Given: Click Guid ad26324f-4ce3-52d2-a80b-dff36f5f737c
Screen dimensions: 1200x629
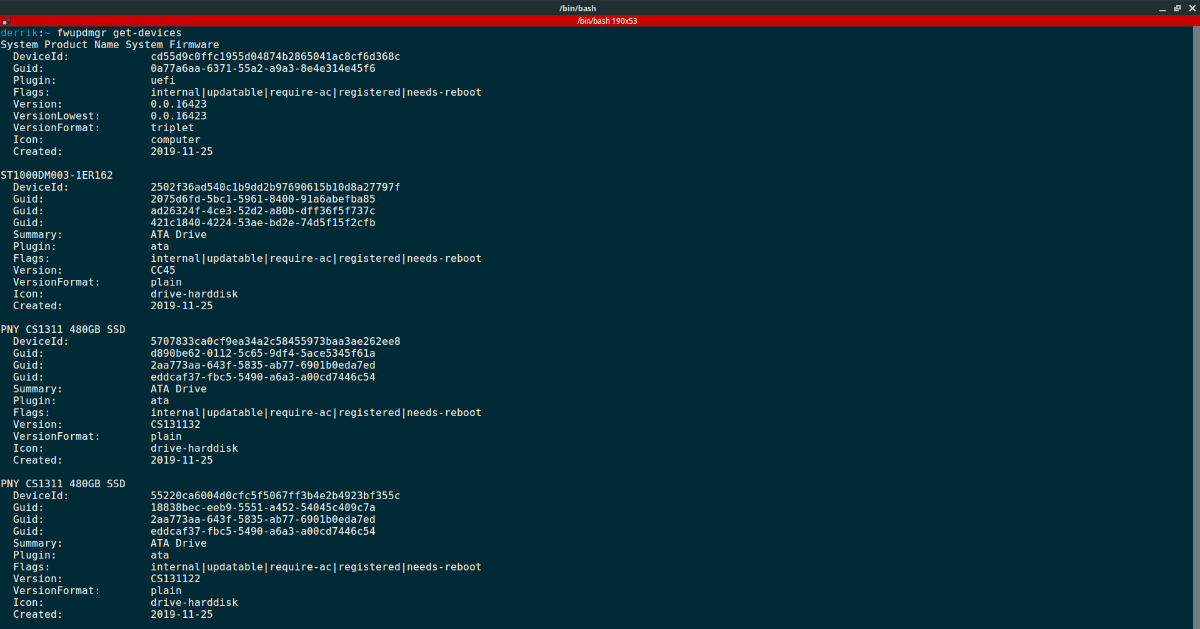Looking at the screenshot, I should tap(263, 211).
